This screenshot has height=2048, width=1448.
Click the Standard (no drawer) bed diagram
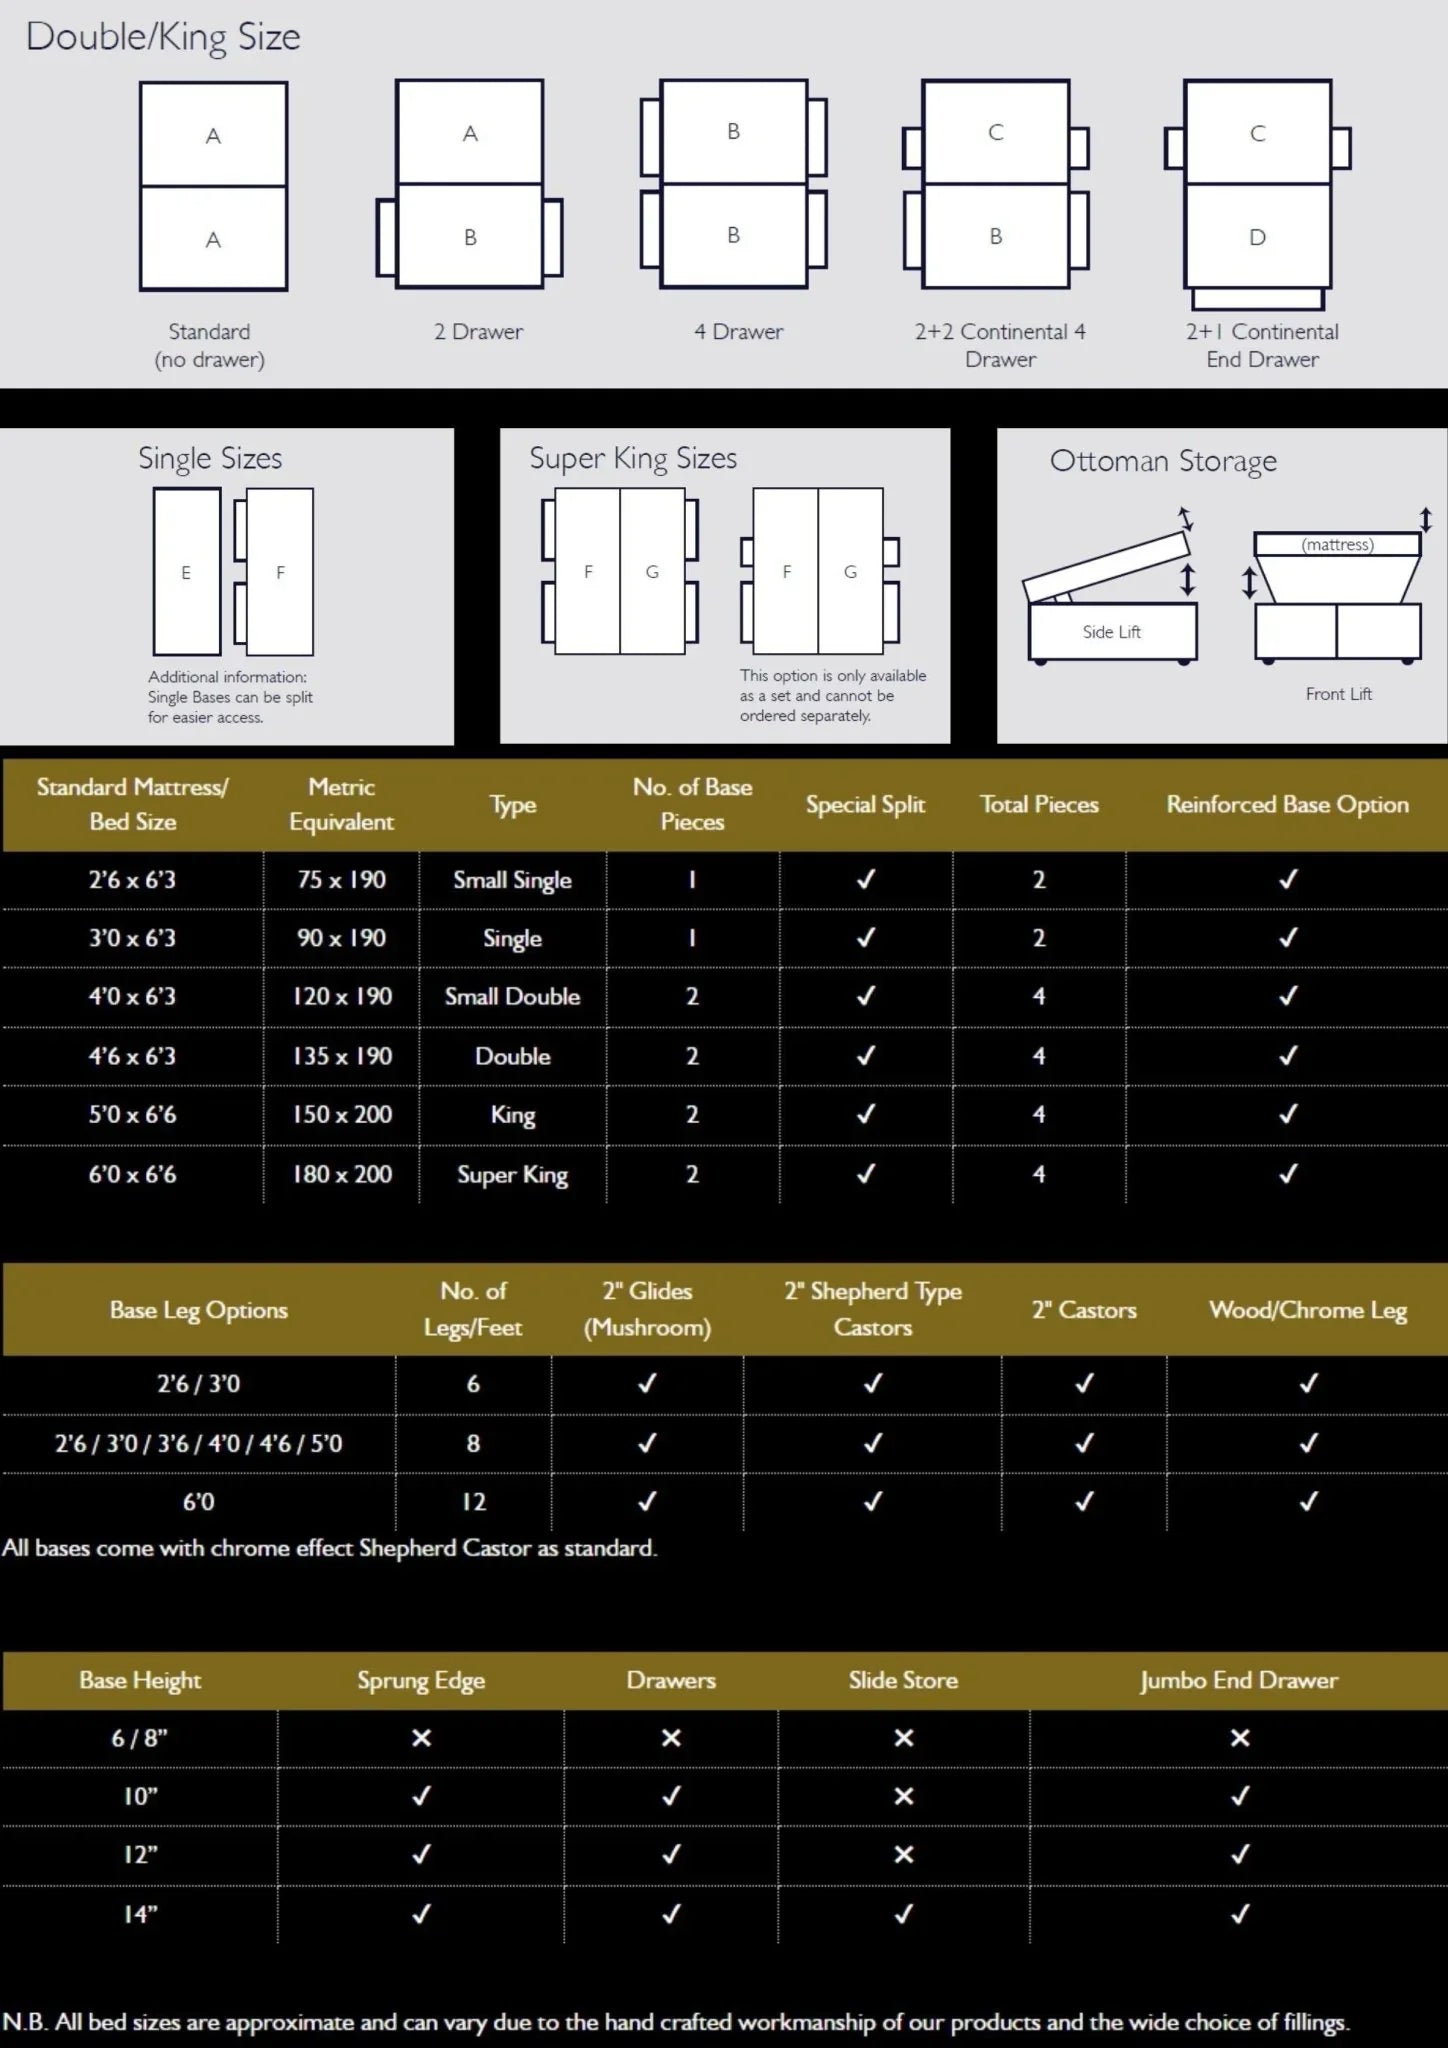pyautogui.click(x=213, y=186)
